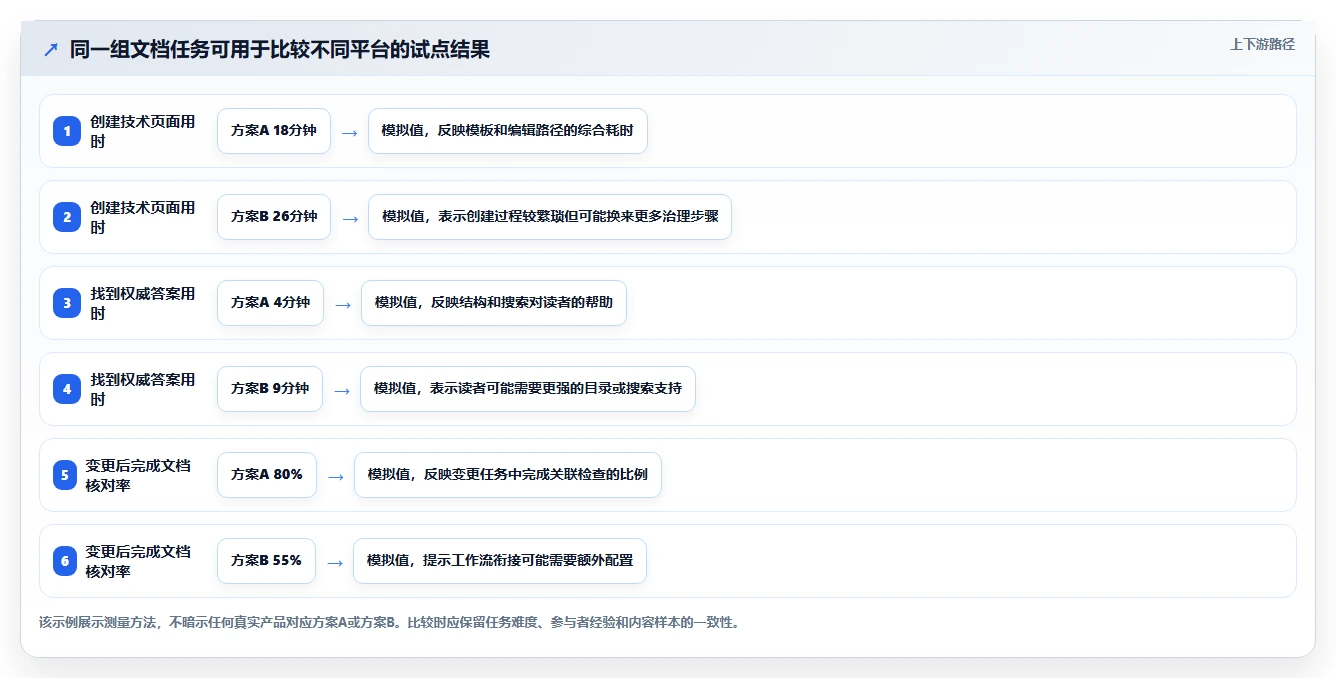The height and width of the screenshot is (678, 1336).
Task: Click step badge number 2
Action: (x=67, y=217)
